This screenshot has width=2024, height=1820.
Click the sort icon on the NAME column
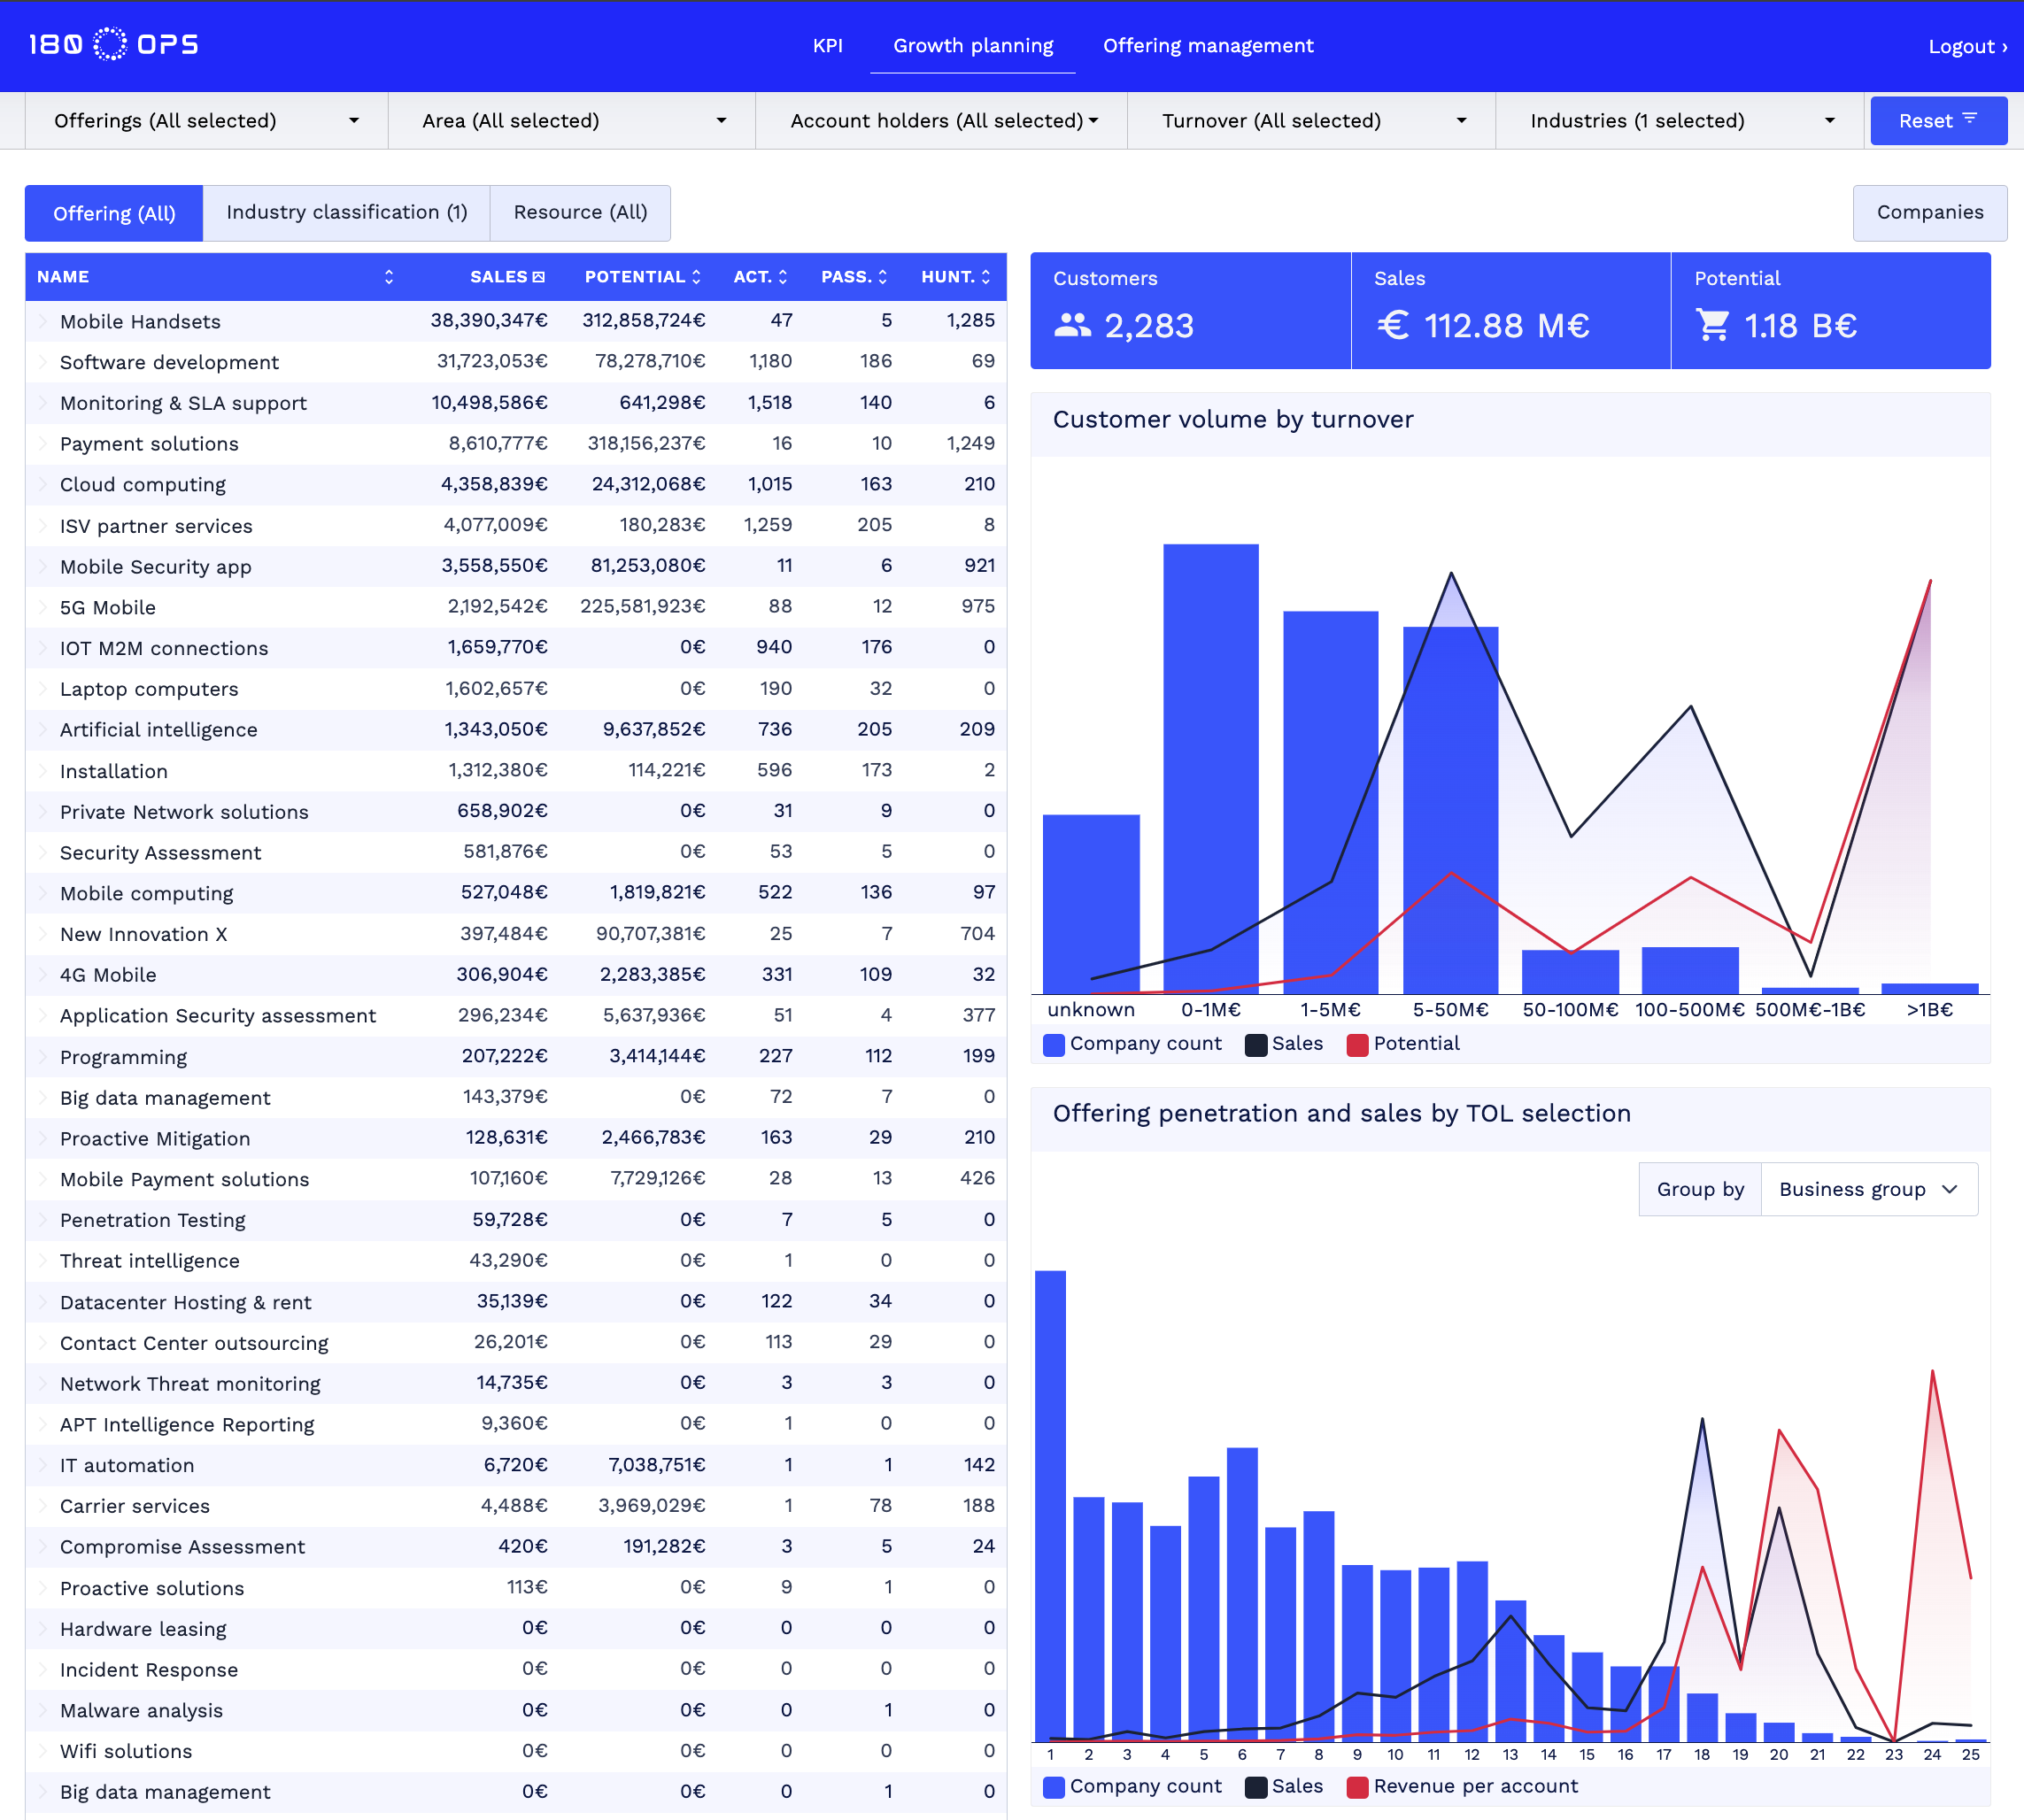coord(389,277)
